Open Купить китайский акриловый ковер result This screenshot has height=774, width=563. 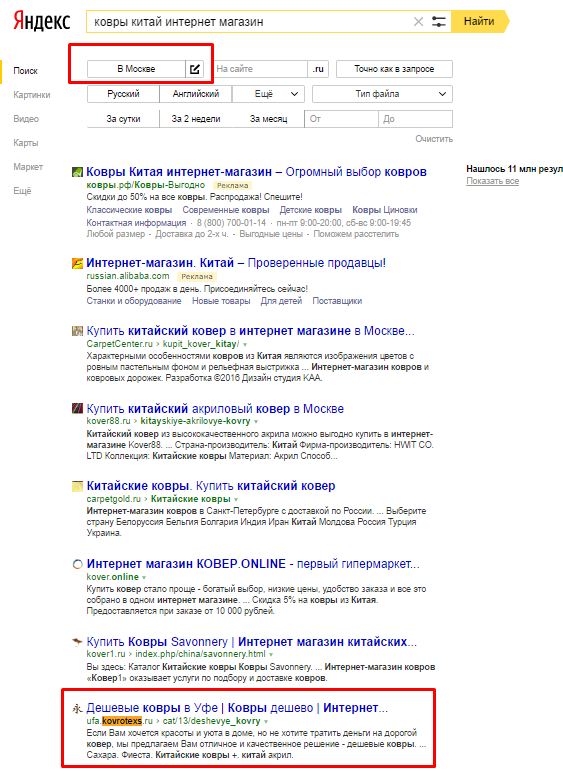pos(215,409)
